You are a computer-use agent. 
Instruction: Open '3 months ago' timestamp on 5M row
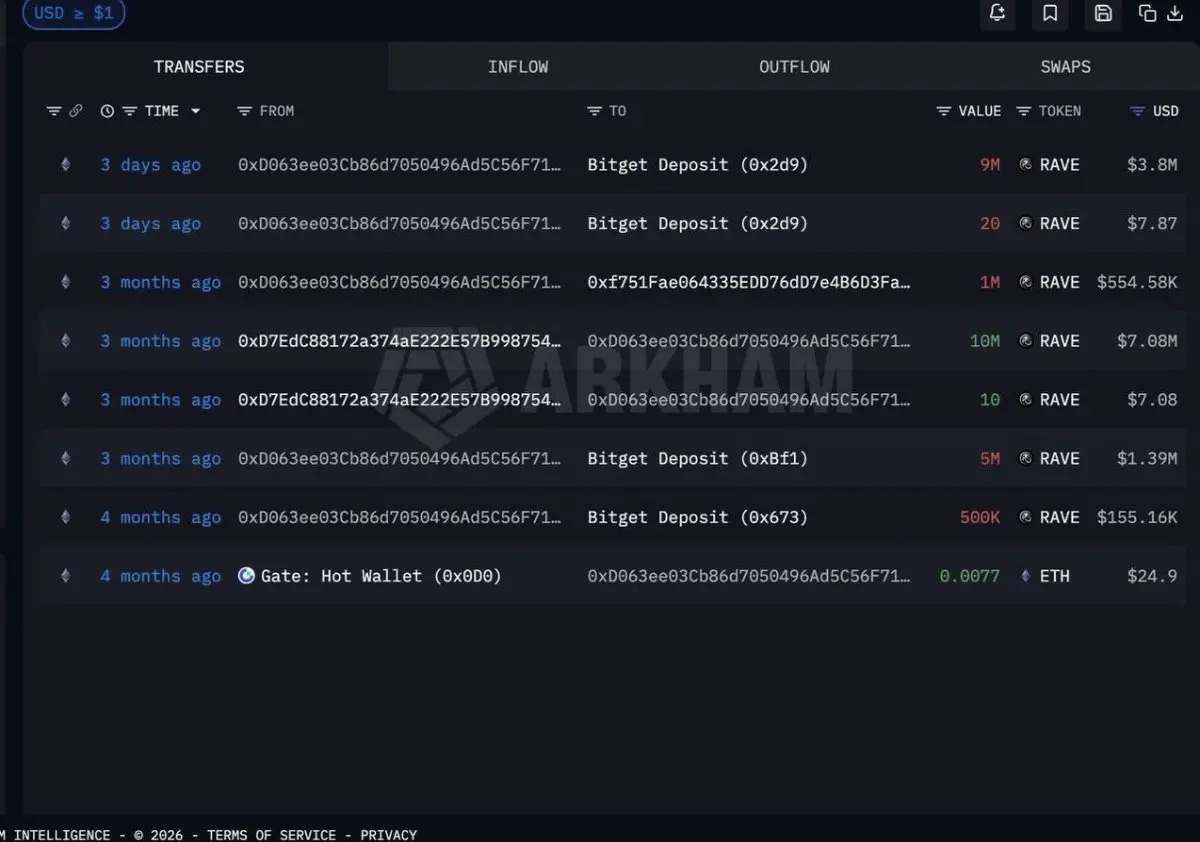160,458
